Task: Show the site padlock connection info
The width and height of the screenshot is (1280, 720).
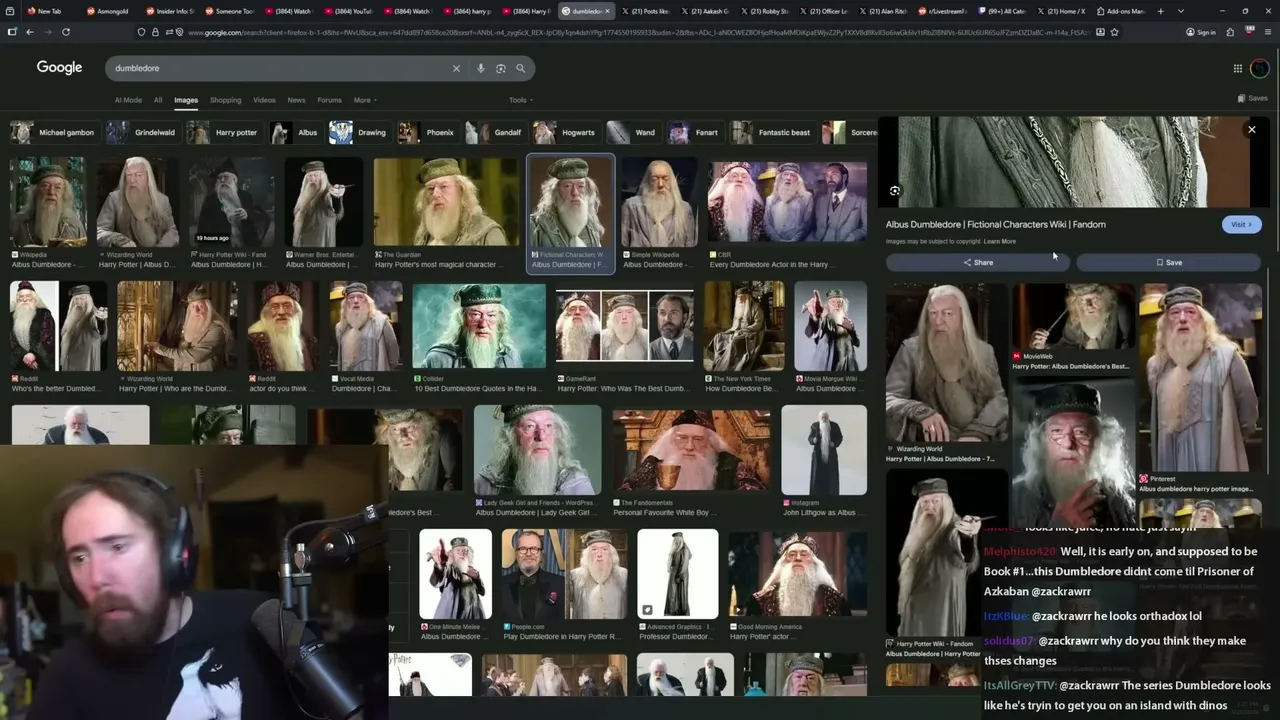Action: 155,32
